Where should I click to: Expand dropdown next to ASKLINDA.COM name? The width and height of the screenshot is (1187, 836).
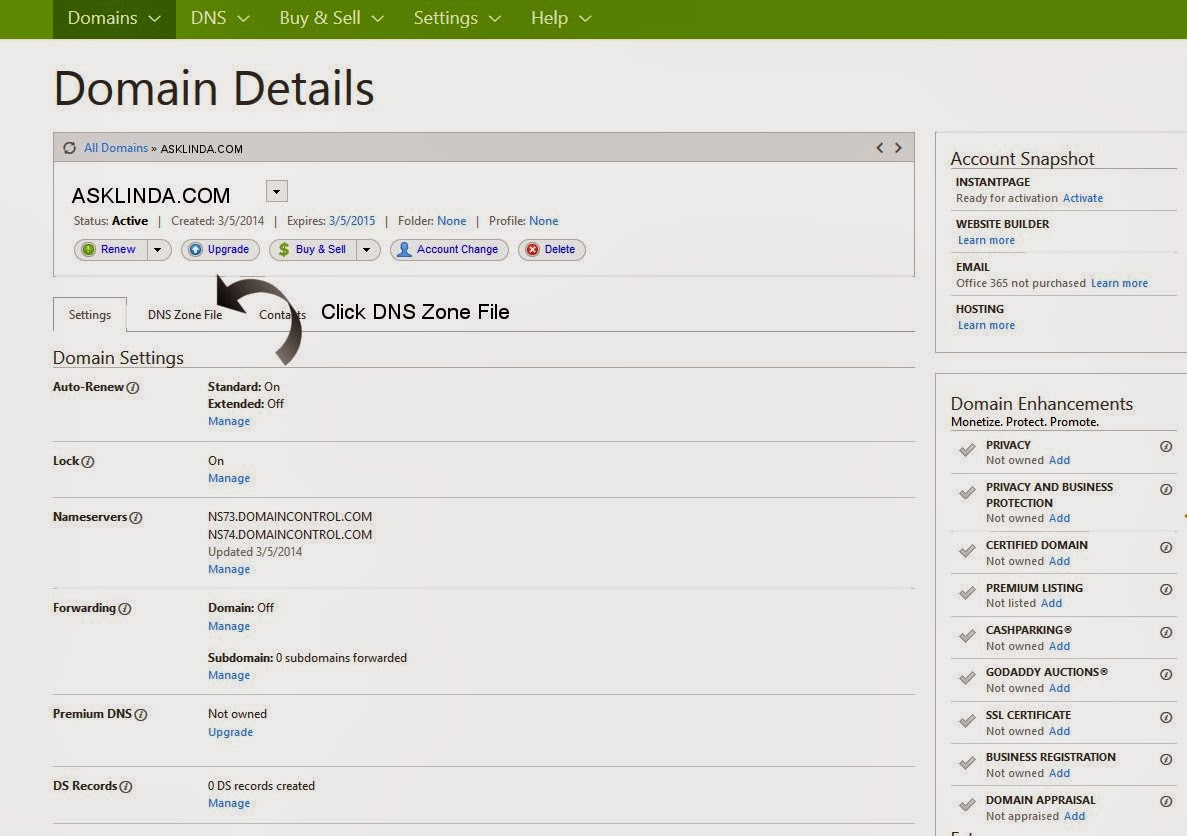[x=276, y=192]
